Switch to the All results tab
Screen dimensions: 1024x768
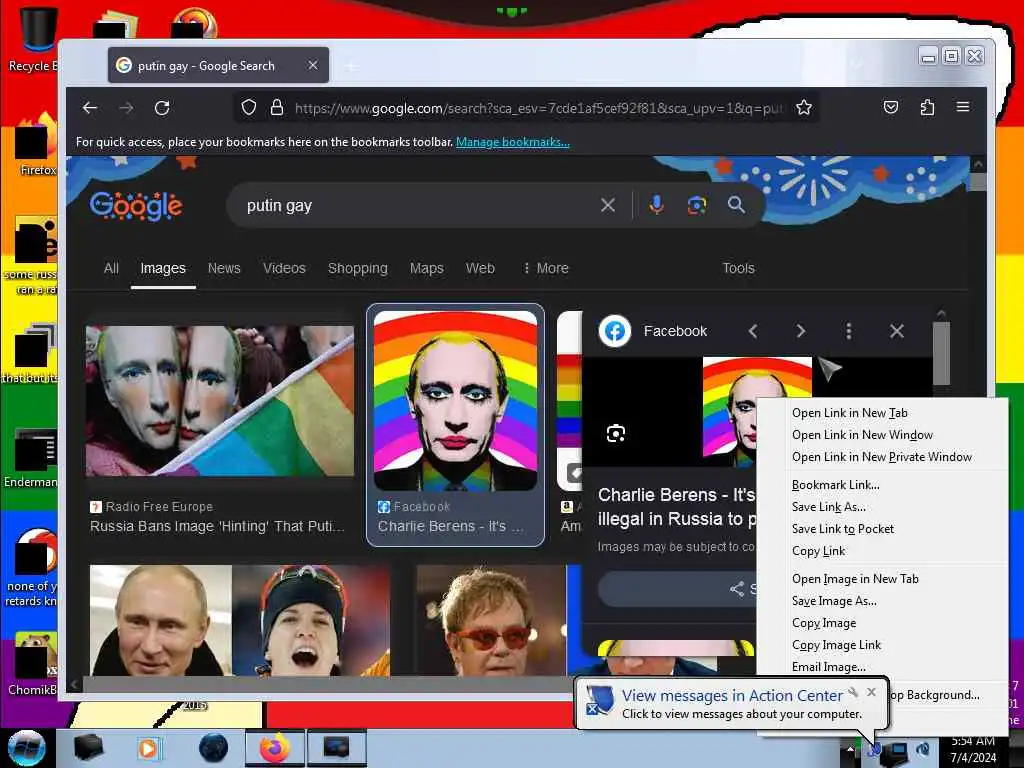click(111, 268)
